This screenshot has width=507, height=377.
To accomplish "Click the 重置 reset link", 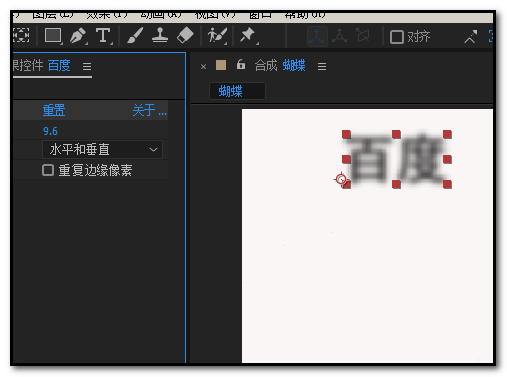I will (x=54, y=110).
